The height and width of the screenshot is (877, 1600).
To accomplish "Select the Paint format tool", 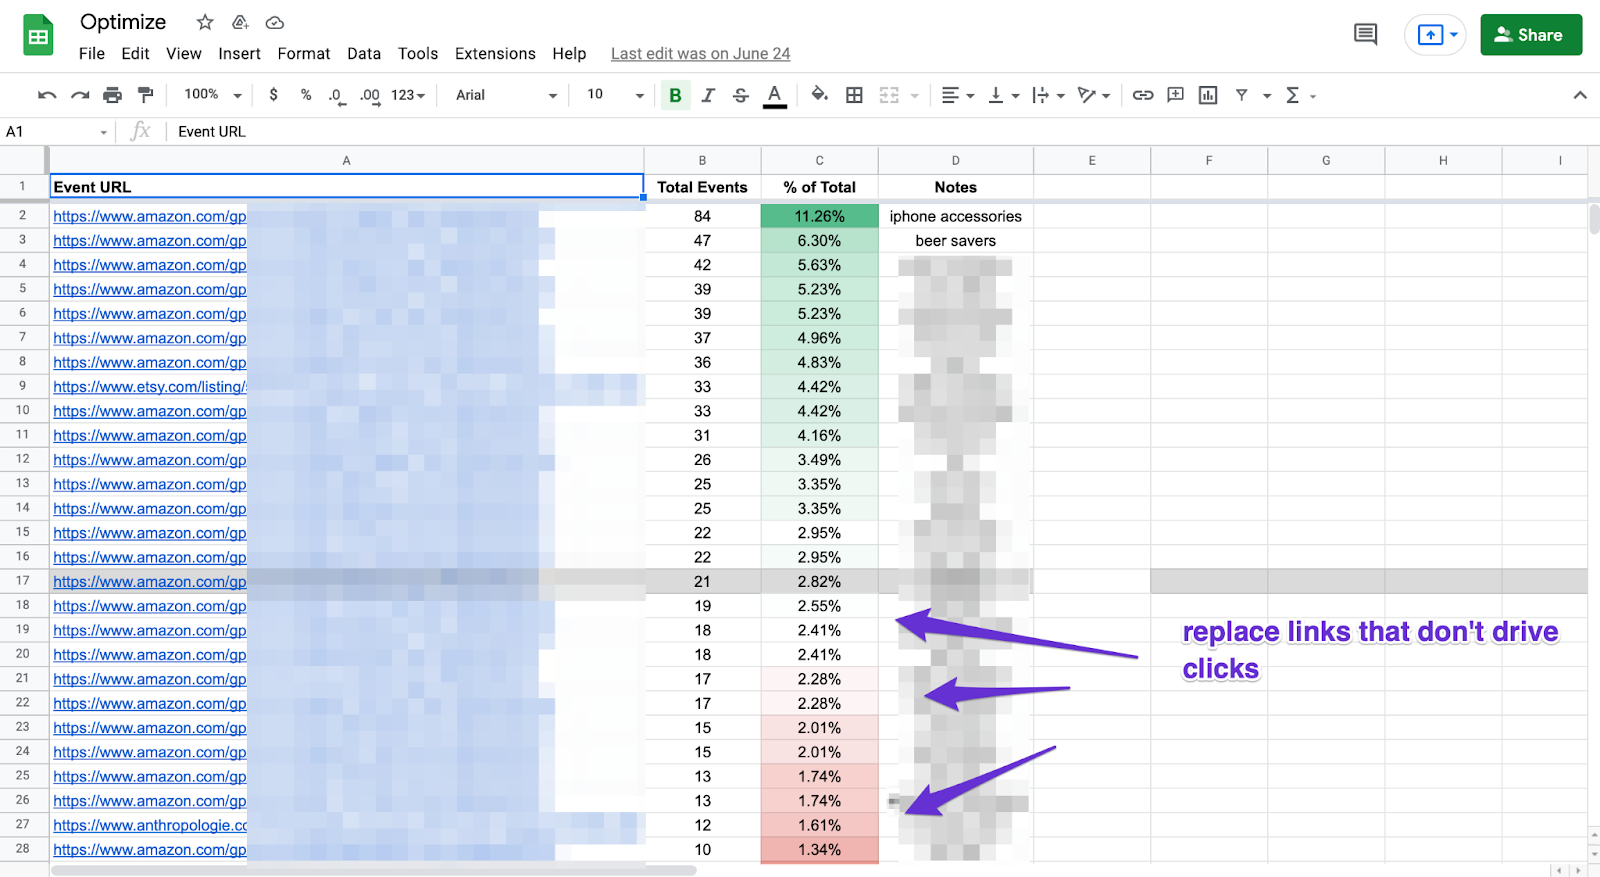I will click(146, 95).
